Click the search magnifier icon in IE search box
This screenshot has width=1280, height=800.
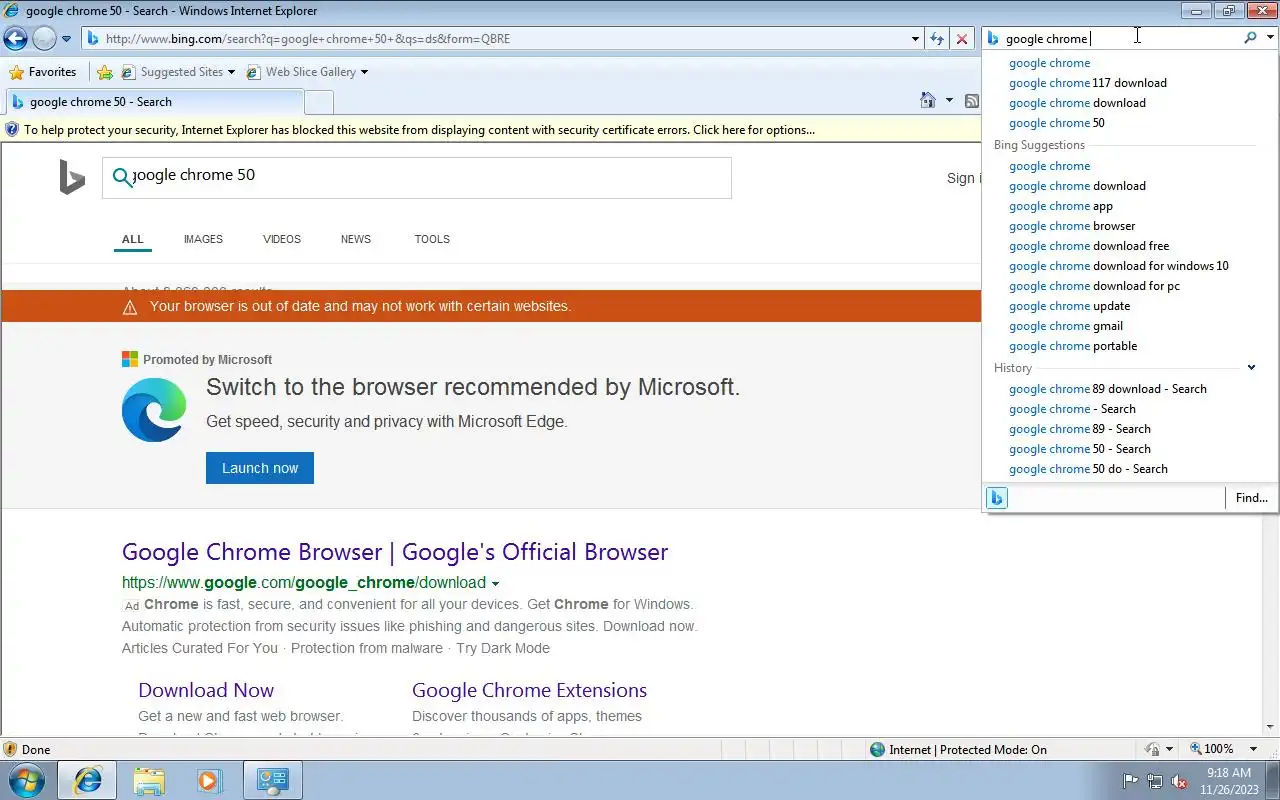(1250, 38)
